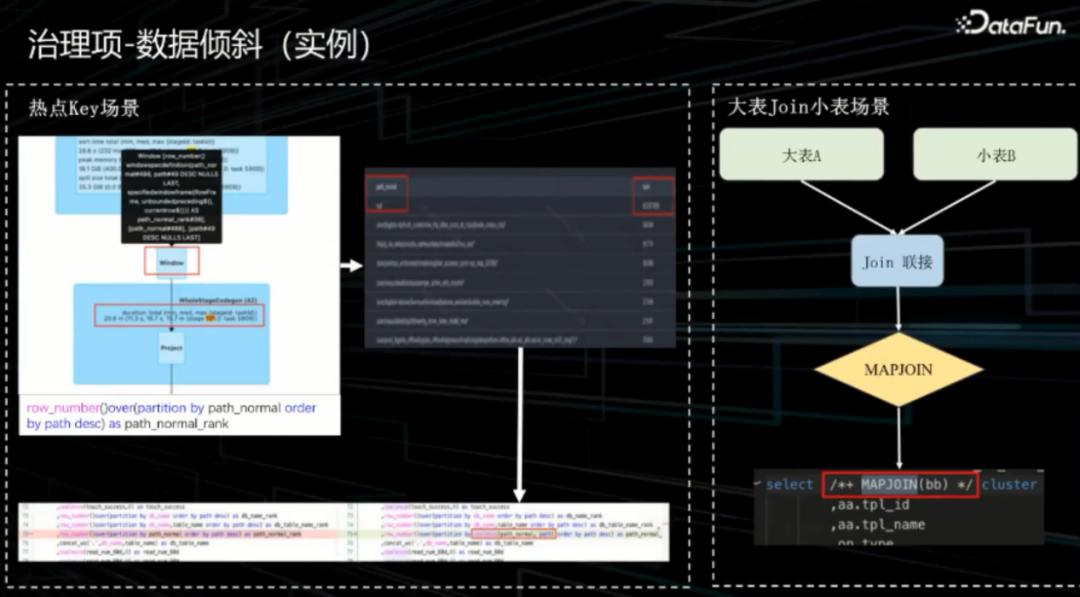This screenshot has height=597, width=1080.
Task: Click the coalesce(path_normal, path) expression in the right diff pane
Action: tap(514, 534)
